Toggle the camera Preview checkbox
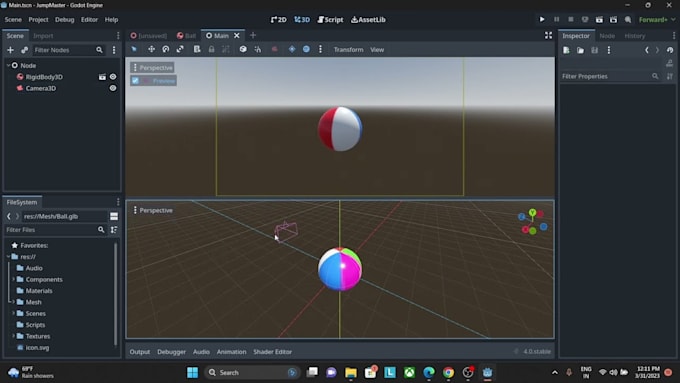Image resolution: width=680 pixels, height=383 pixels. coord(135,81)
